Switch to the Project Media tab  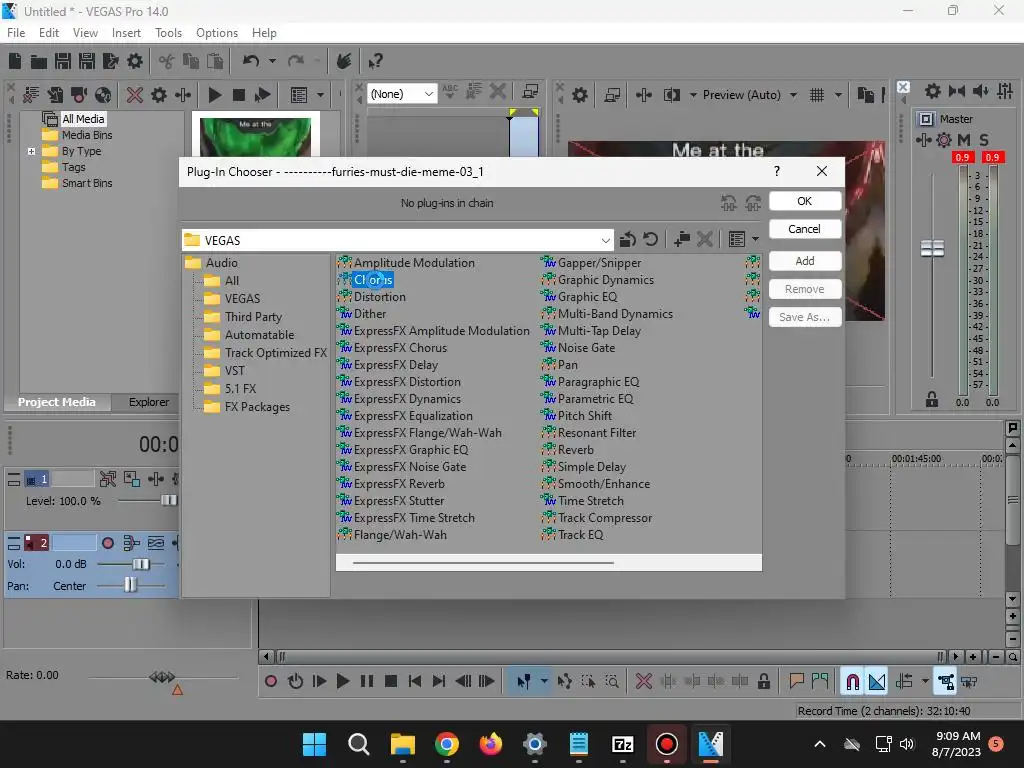coord(57,402)
